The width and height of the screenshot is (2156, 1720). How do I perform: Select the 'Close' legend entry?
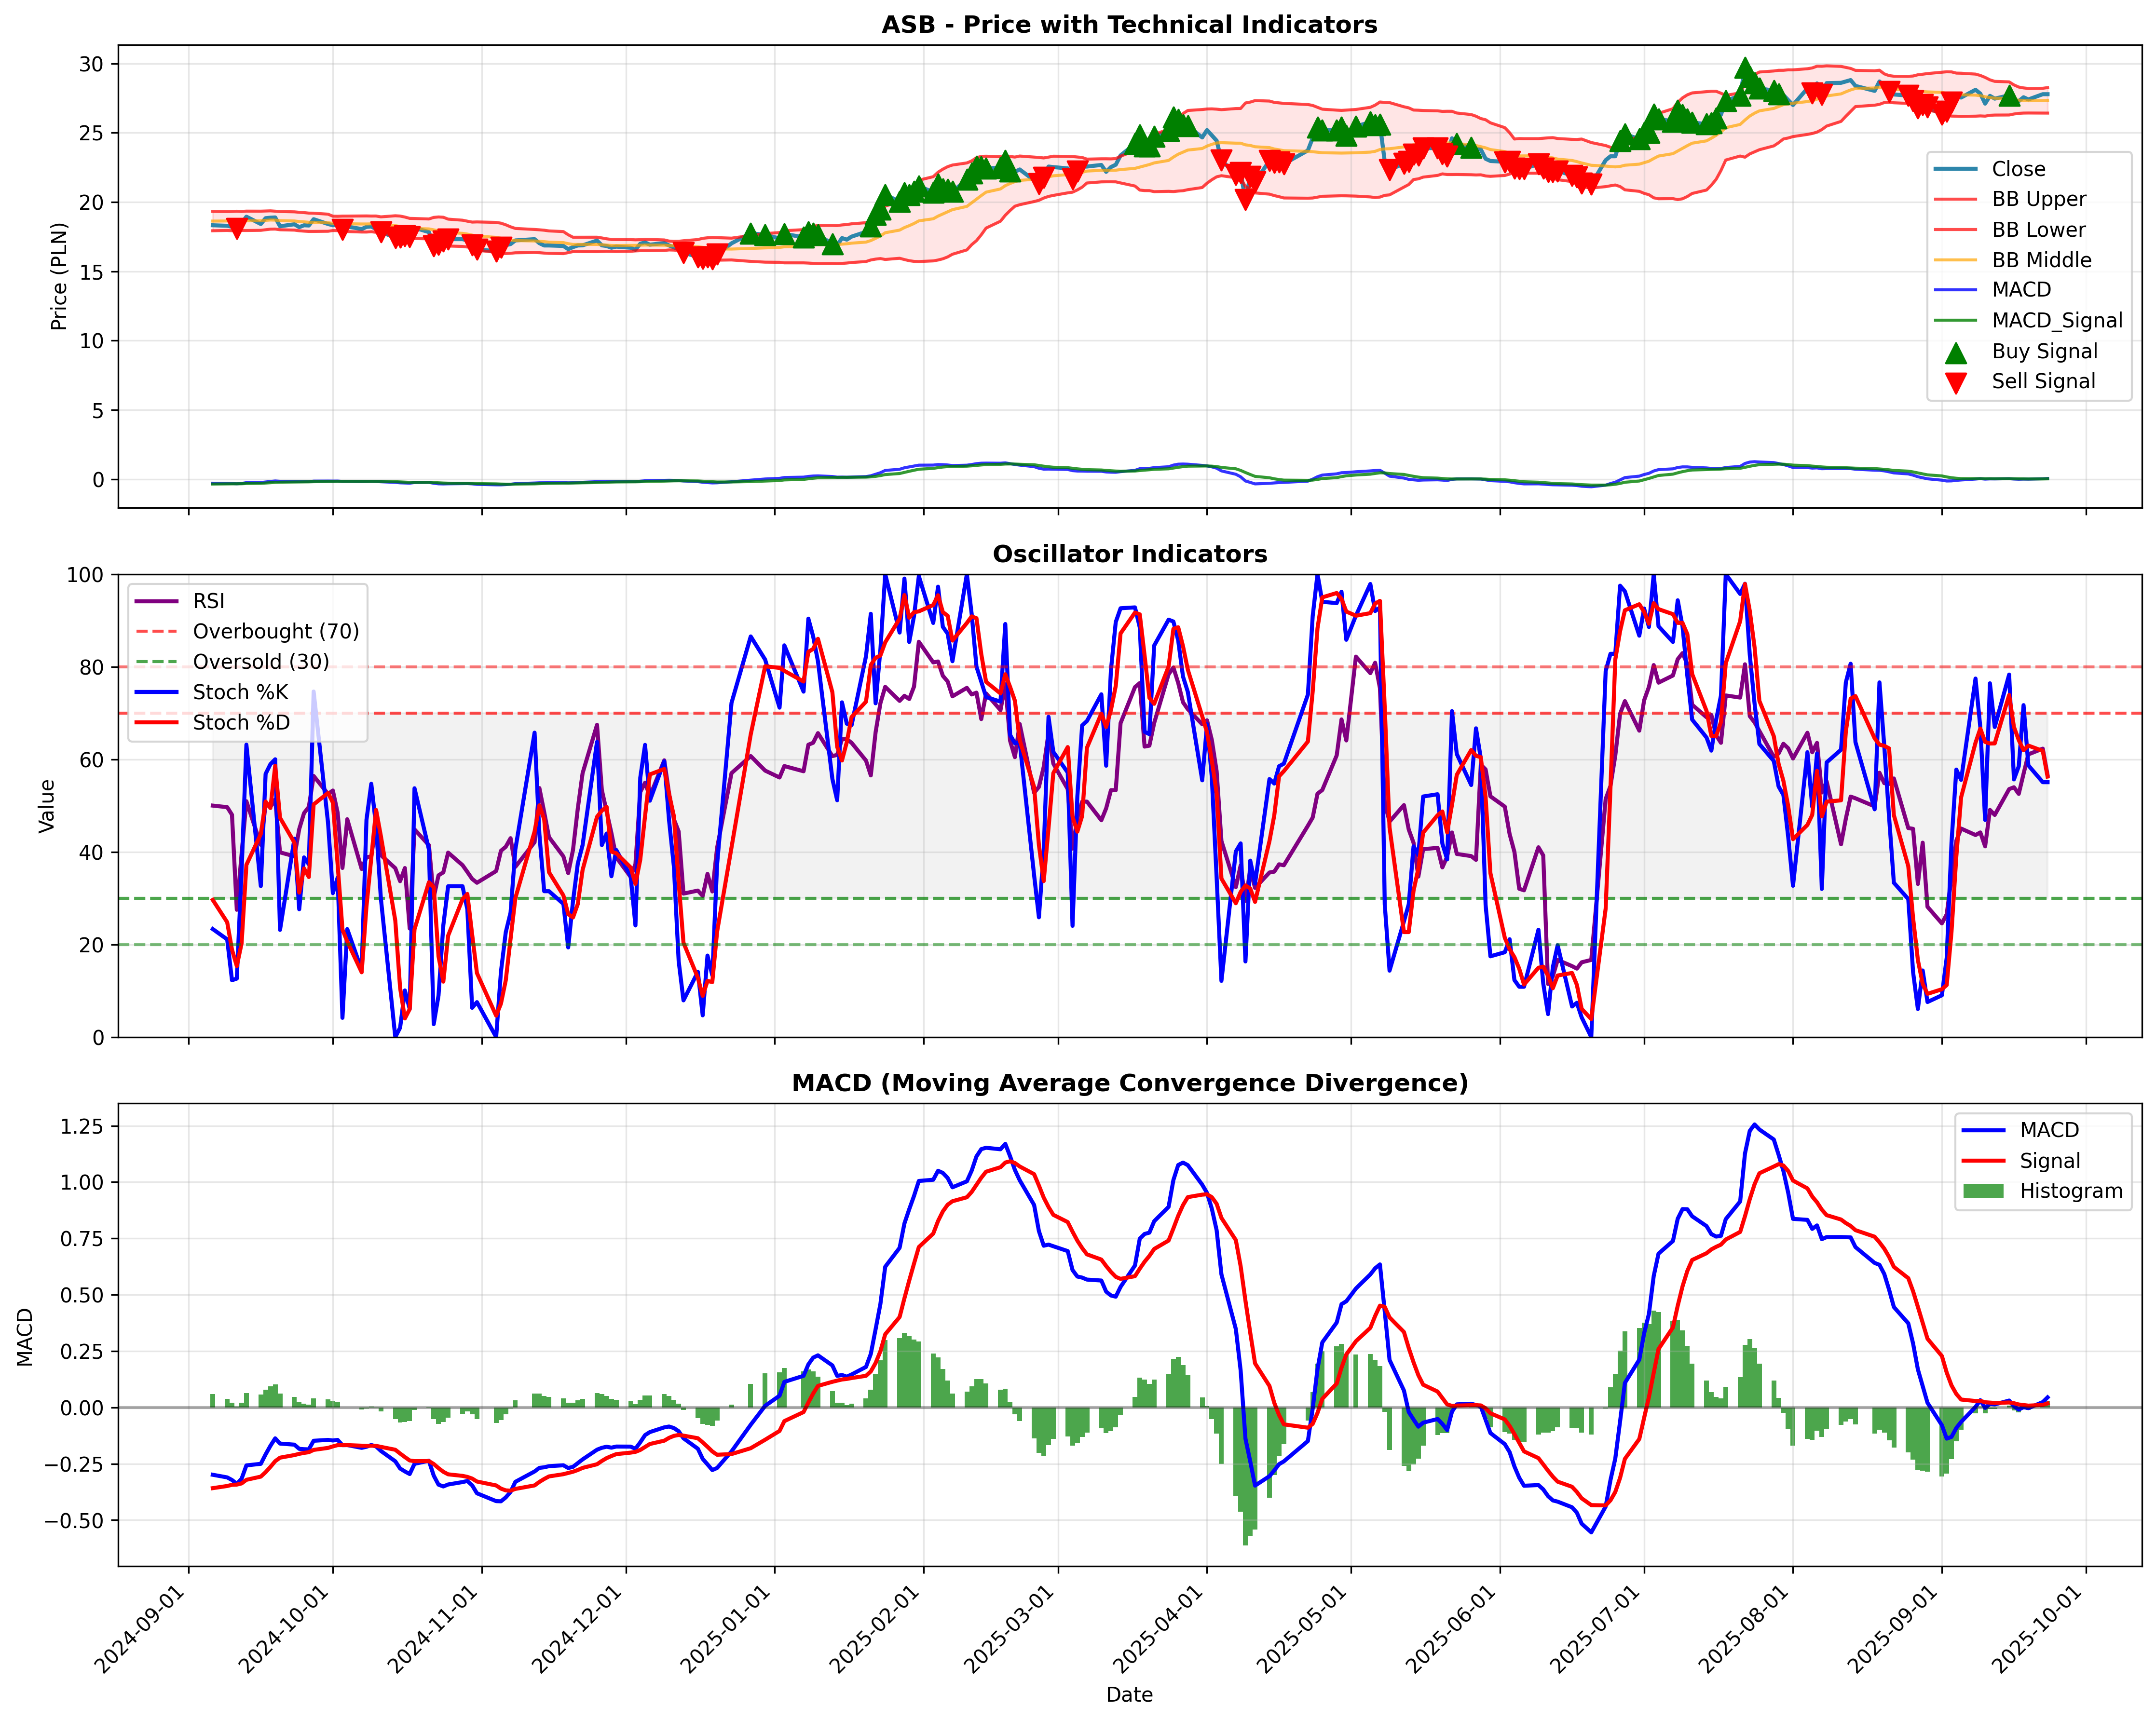point(2018,169)
